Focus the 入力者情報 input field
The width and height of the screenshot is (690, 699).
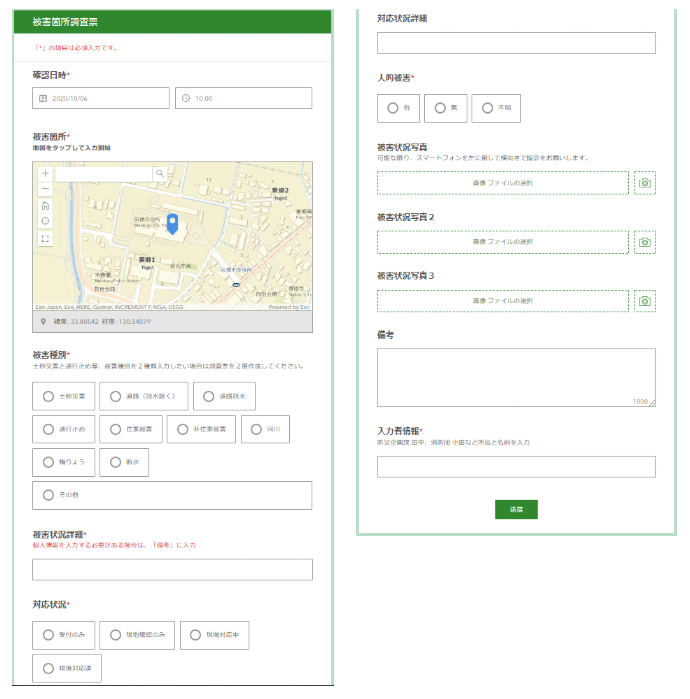coord(515,467)
